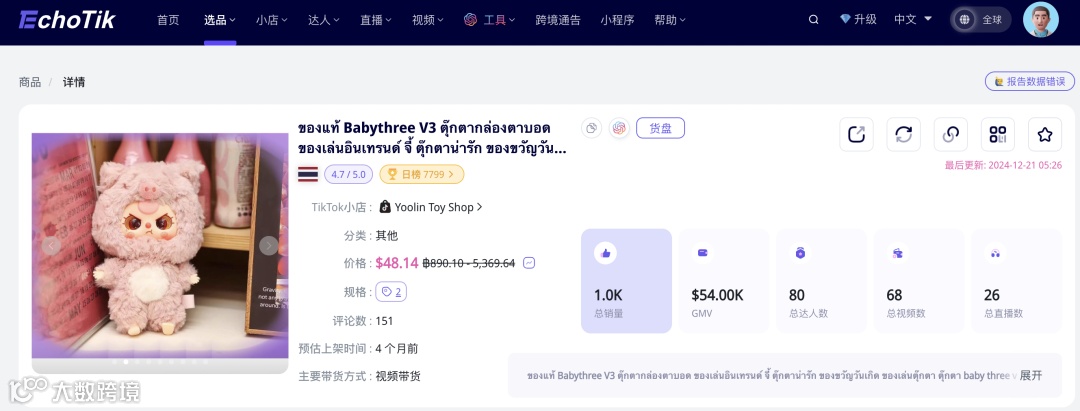Click the 评论数 151 value
The width and height of the screenshot is (1080, 411).
click(x=384, y=321)
